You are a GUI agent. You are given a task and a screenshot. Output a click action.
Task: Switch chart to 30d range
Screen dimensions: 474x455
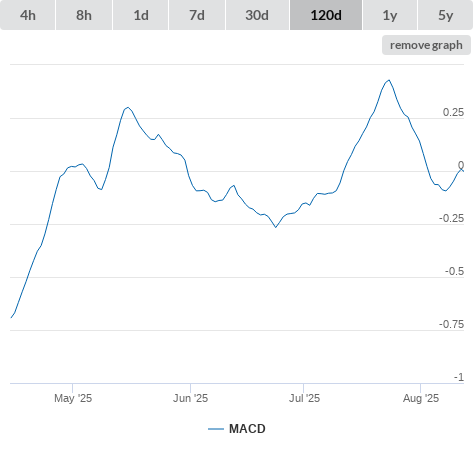tap(257, 15)
